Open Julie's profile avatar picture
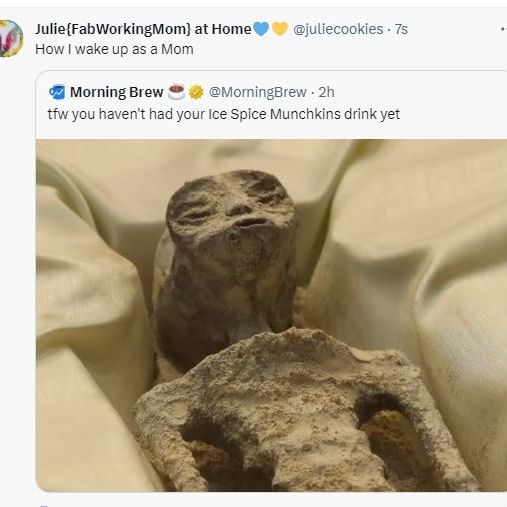The image size is (507, 507). tap(11, 38)
